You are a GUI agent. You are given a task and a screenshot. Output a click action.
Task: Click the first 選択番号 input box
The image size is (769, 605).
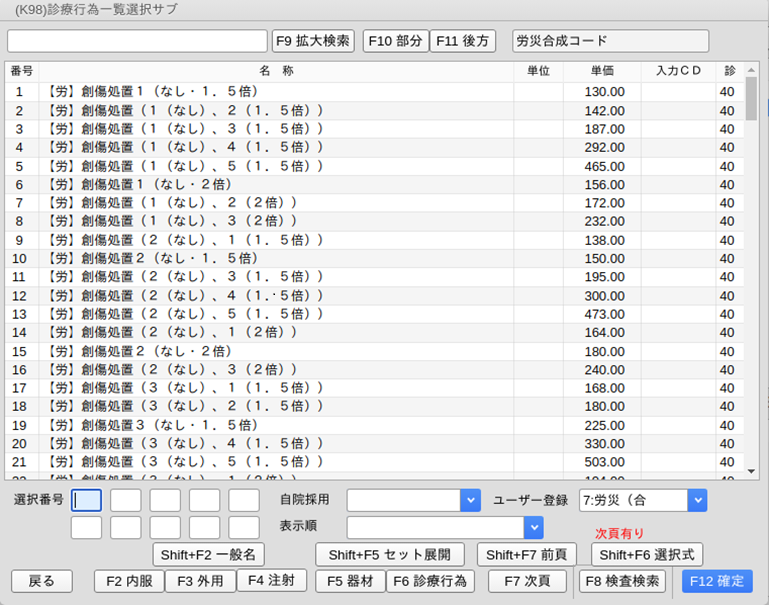pyautogui.click(x=86, y=500)
